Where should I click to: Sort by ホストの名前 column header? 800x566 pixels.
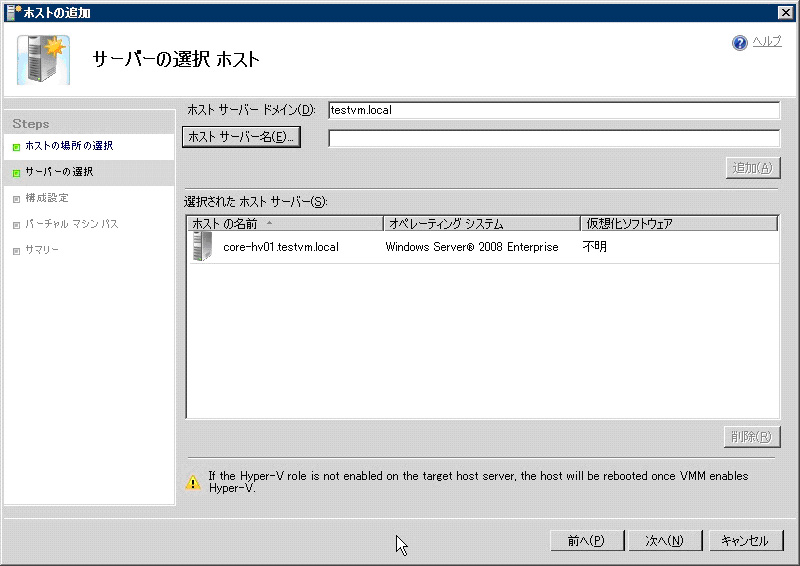[284, 224]
